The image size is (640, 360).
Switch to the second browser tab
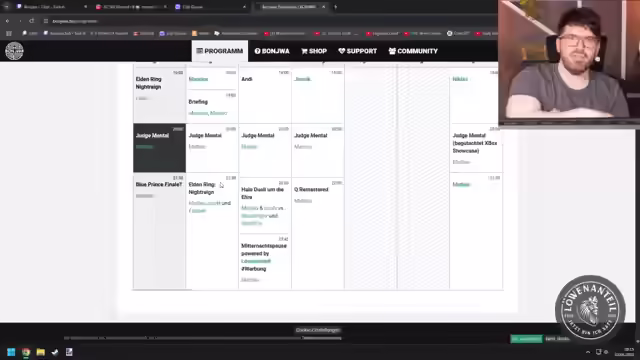pos(131,7)
